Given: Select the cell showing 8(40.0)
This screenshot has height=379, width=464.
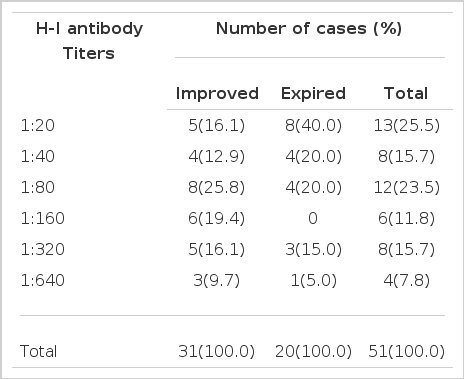Looking at the screenshot, I should coord(313,125).
